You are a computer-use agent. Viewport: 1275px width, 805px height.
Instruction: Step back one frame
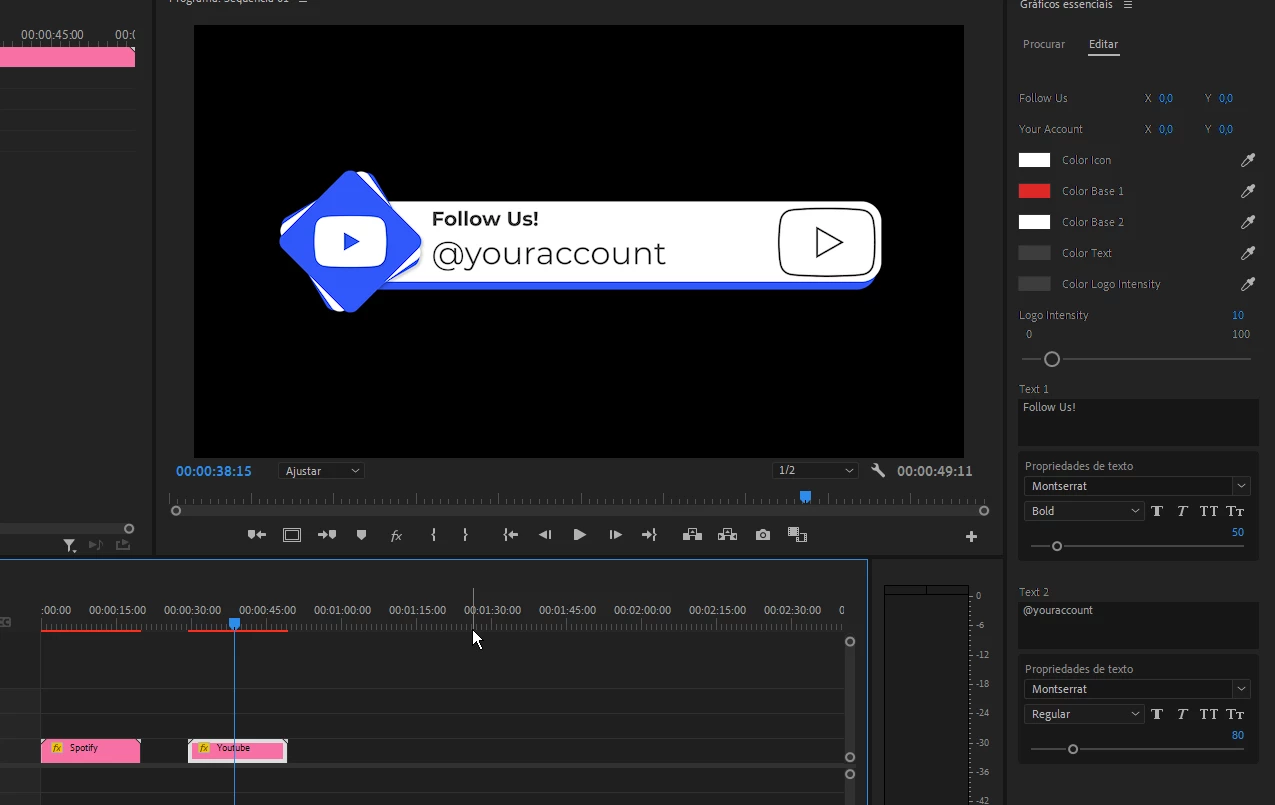tap(545, 535)
